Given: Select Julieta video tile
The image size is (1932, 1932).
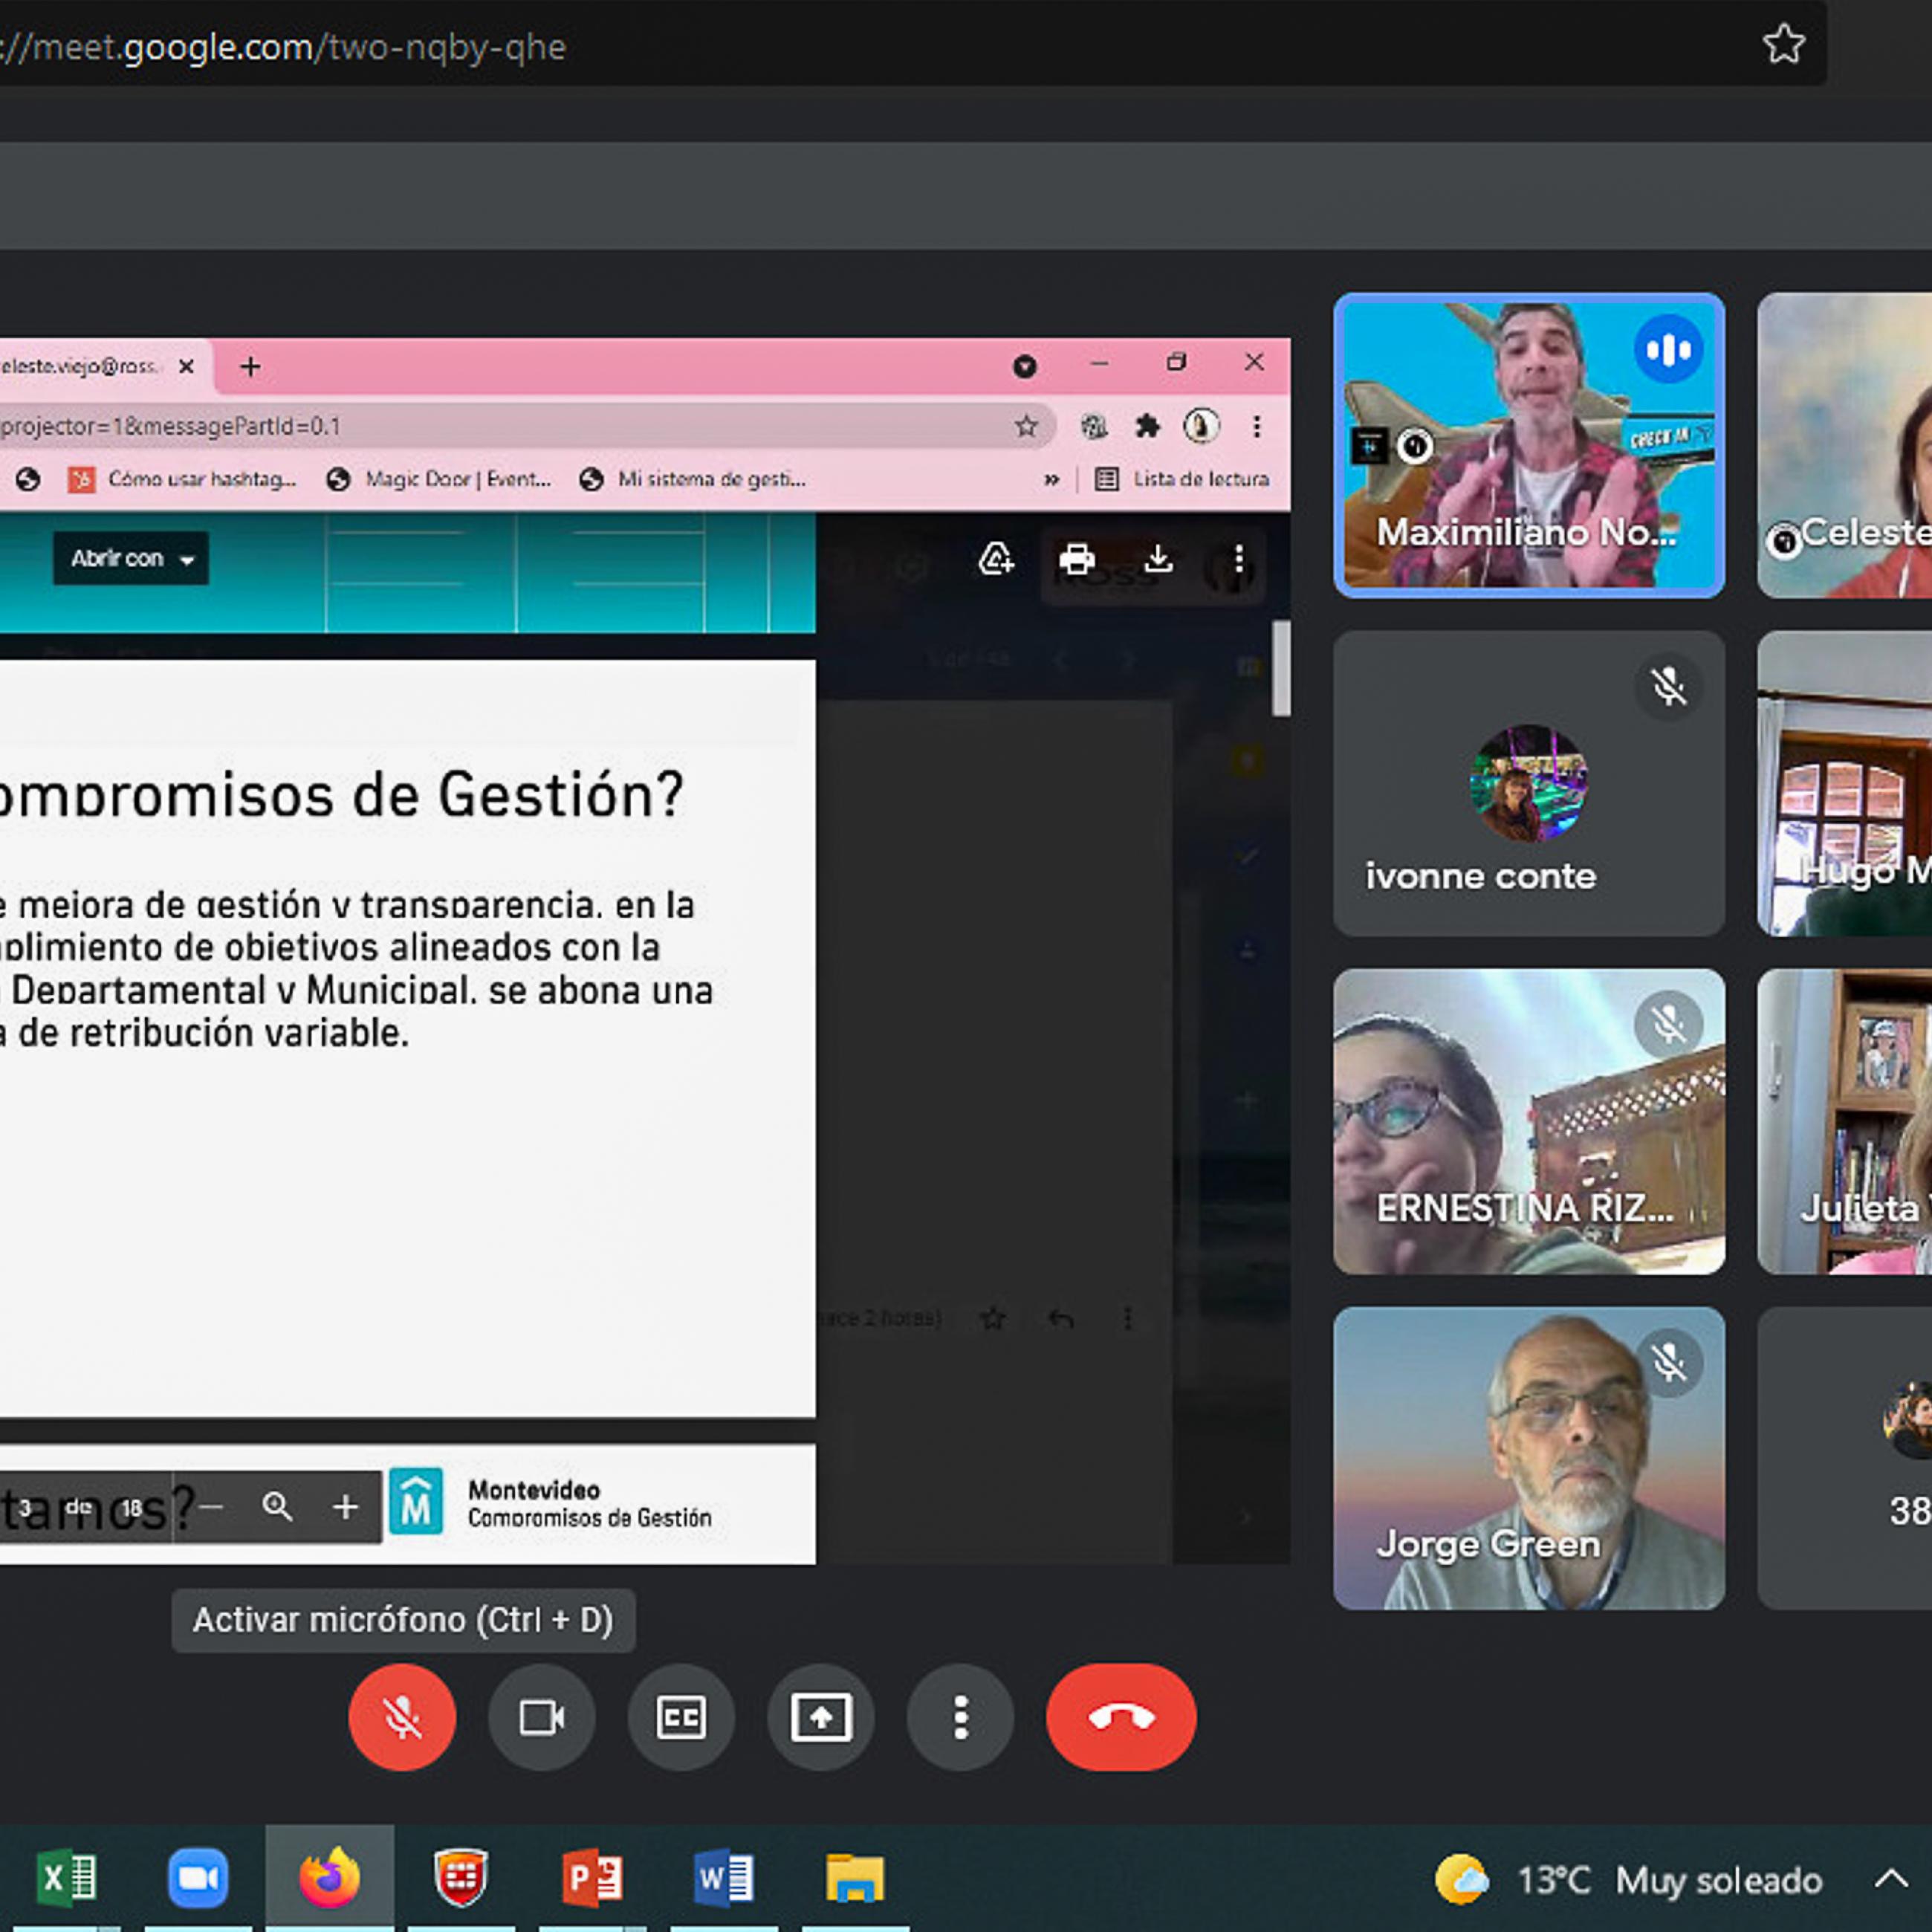Looking at the screenshot, I should point(1845,1121).
